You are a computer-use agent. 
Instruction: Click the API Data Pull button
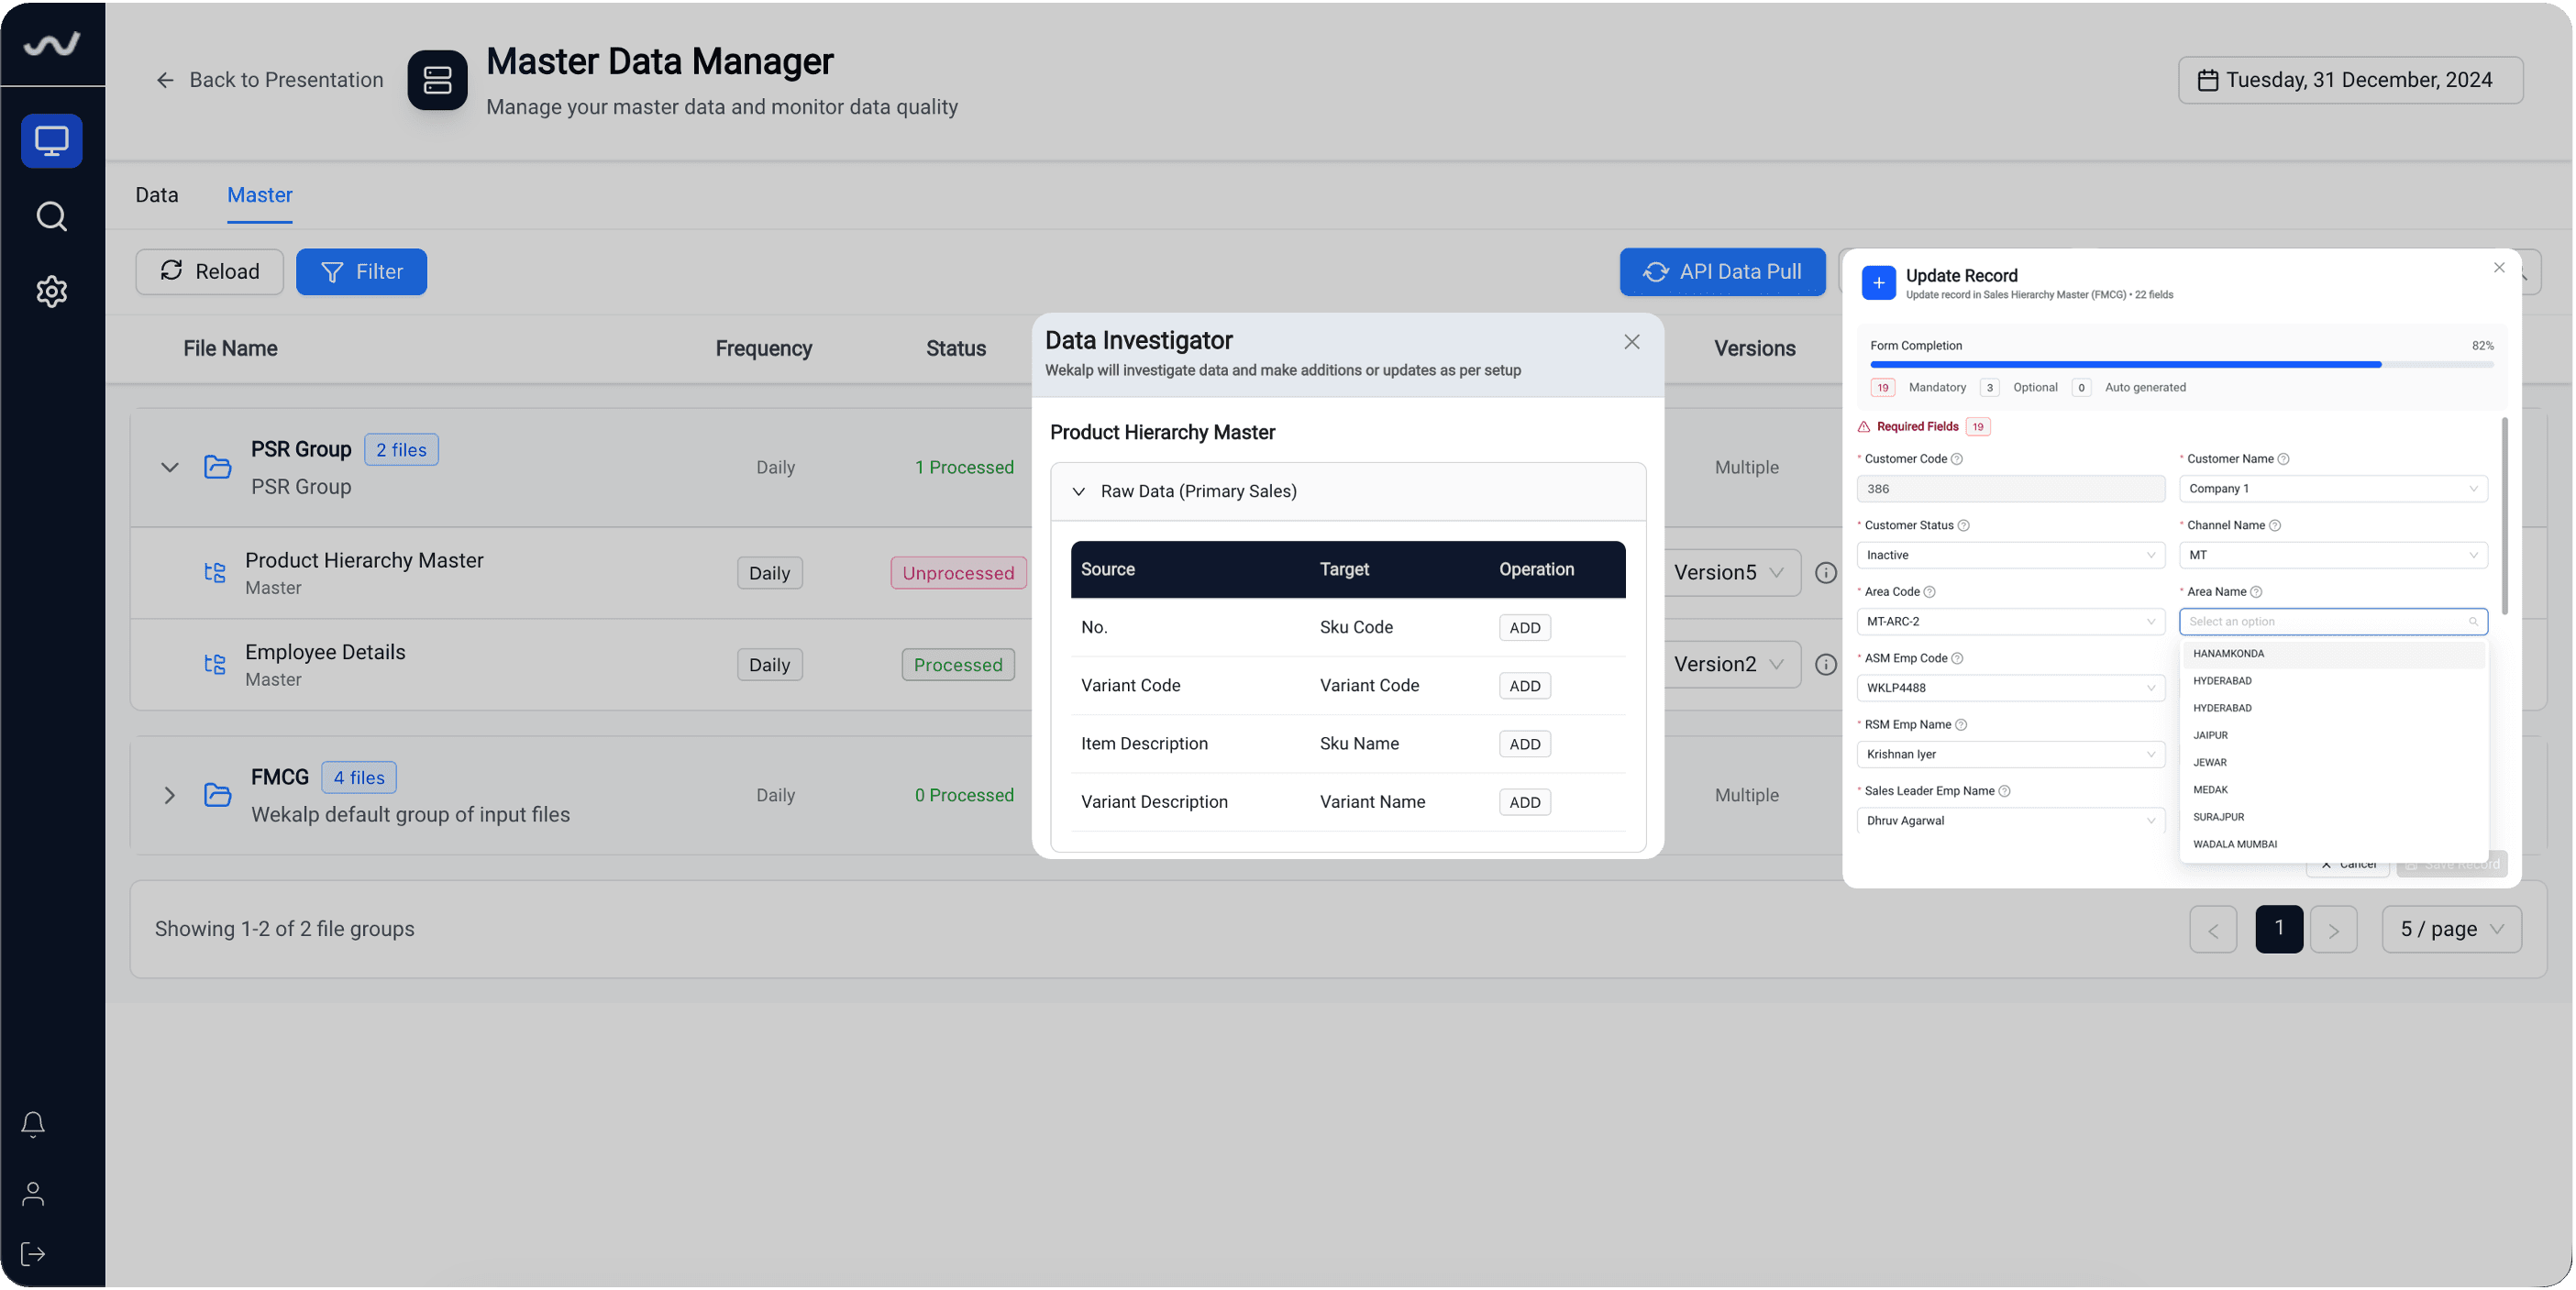pos(1722,272)
